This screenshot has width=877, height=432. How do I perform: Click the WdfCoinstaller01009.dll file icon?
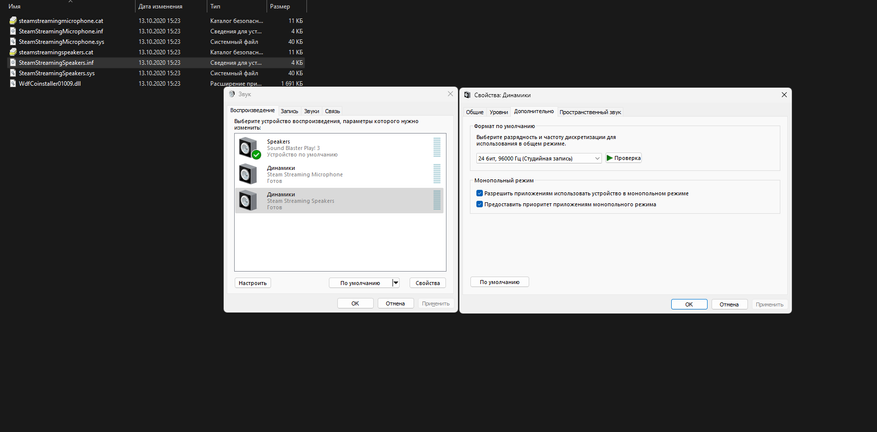click(13, 83)
